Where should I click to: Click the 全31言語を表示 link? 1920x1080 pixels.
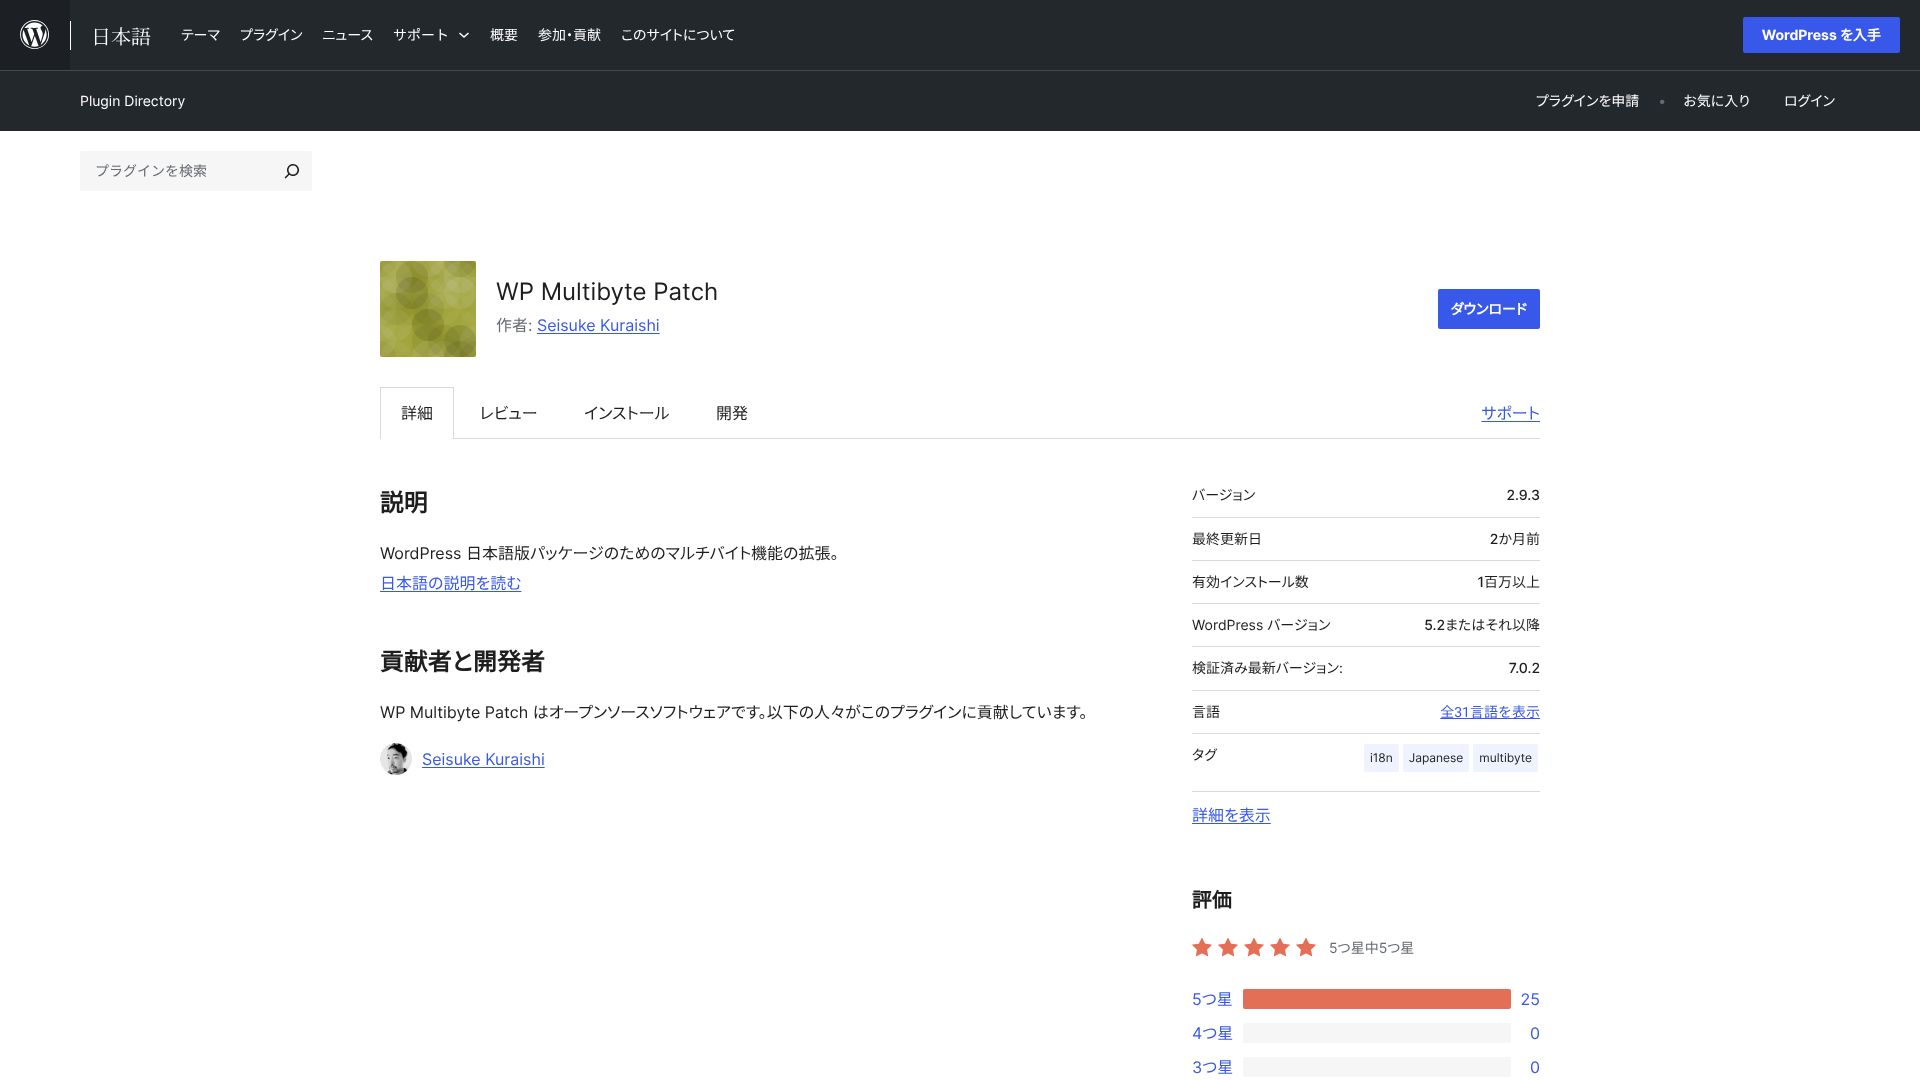1489,712
